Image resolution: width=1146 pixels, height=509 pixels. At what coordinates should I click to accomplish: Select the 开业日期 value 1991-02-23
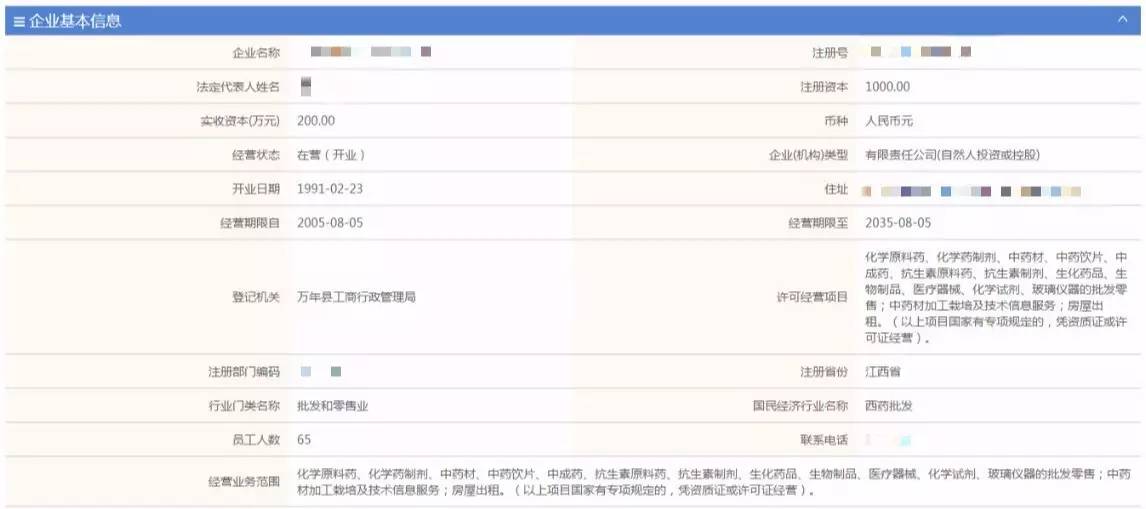pyautogui.click(x=330, y=189)
